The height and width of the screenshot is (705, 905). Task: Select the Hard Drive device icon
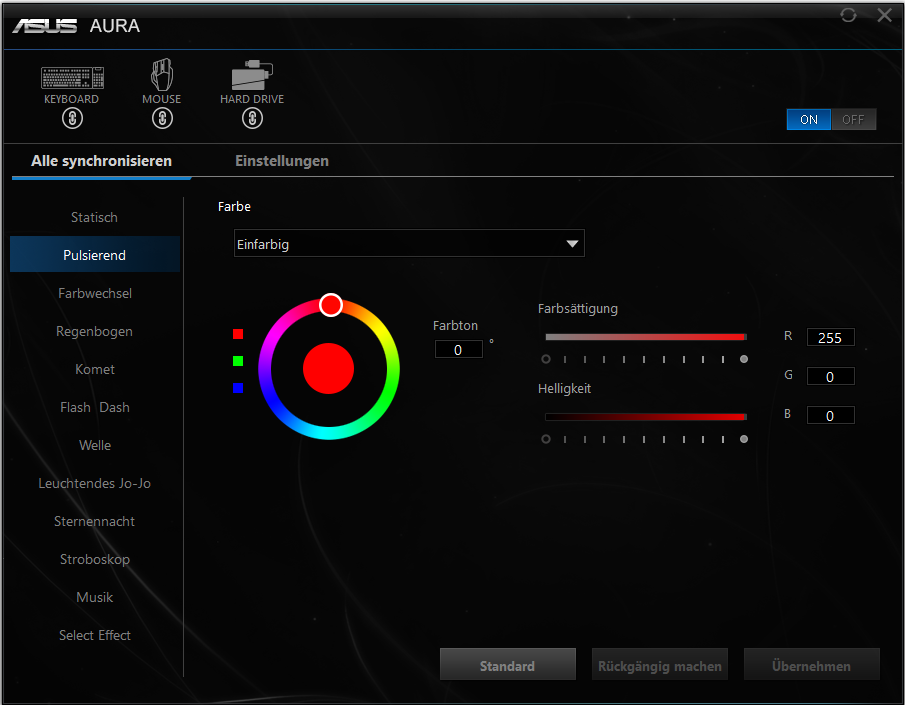[x=252, y=74]
